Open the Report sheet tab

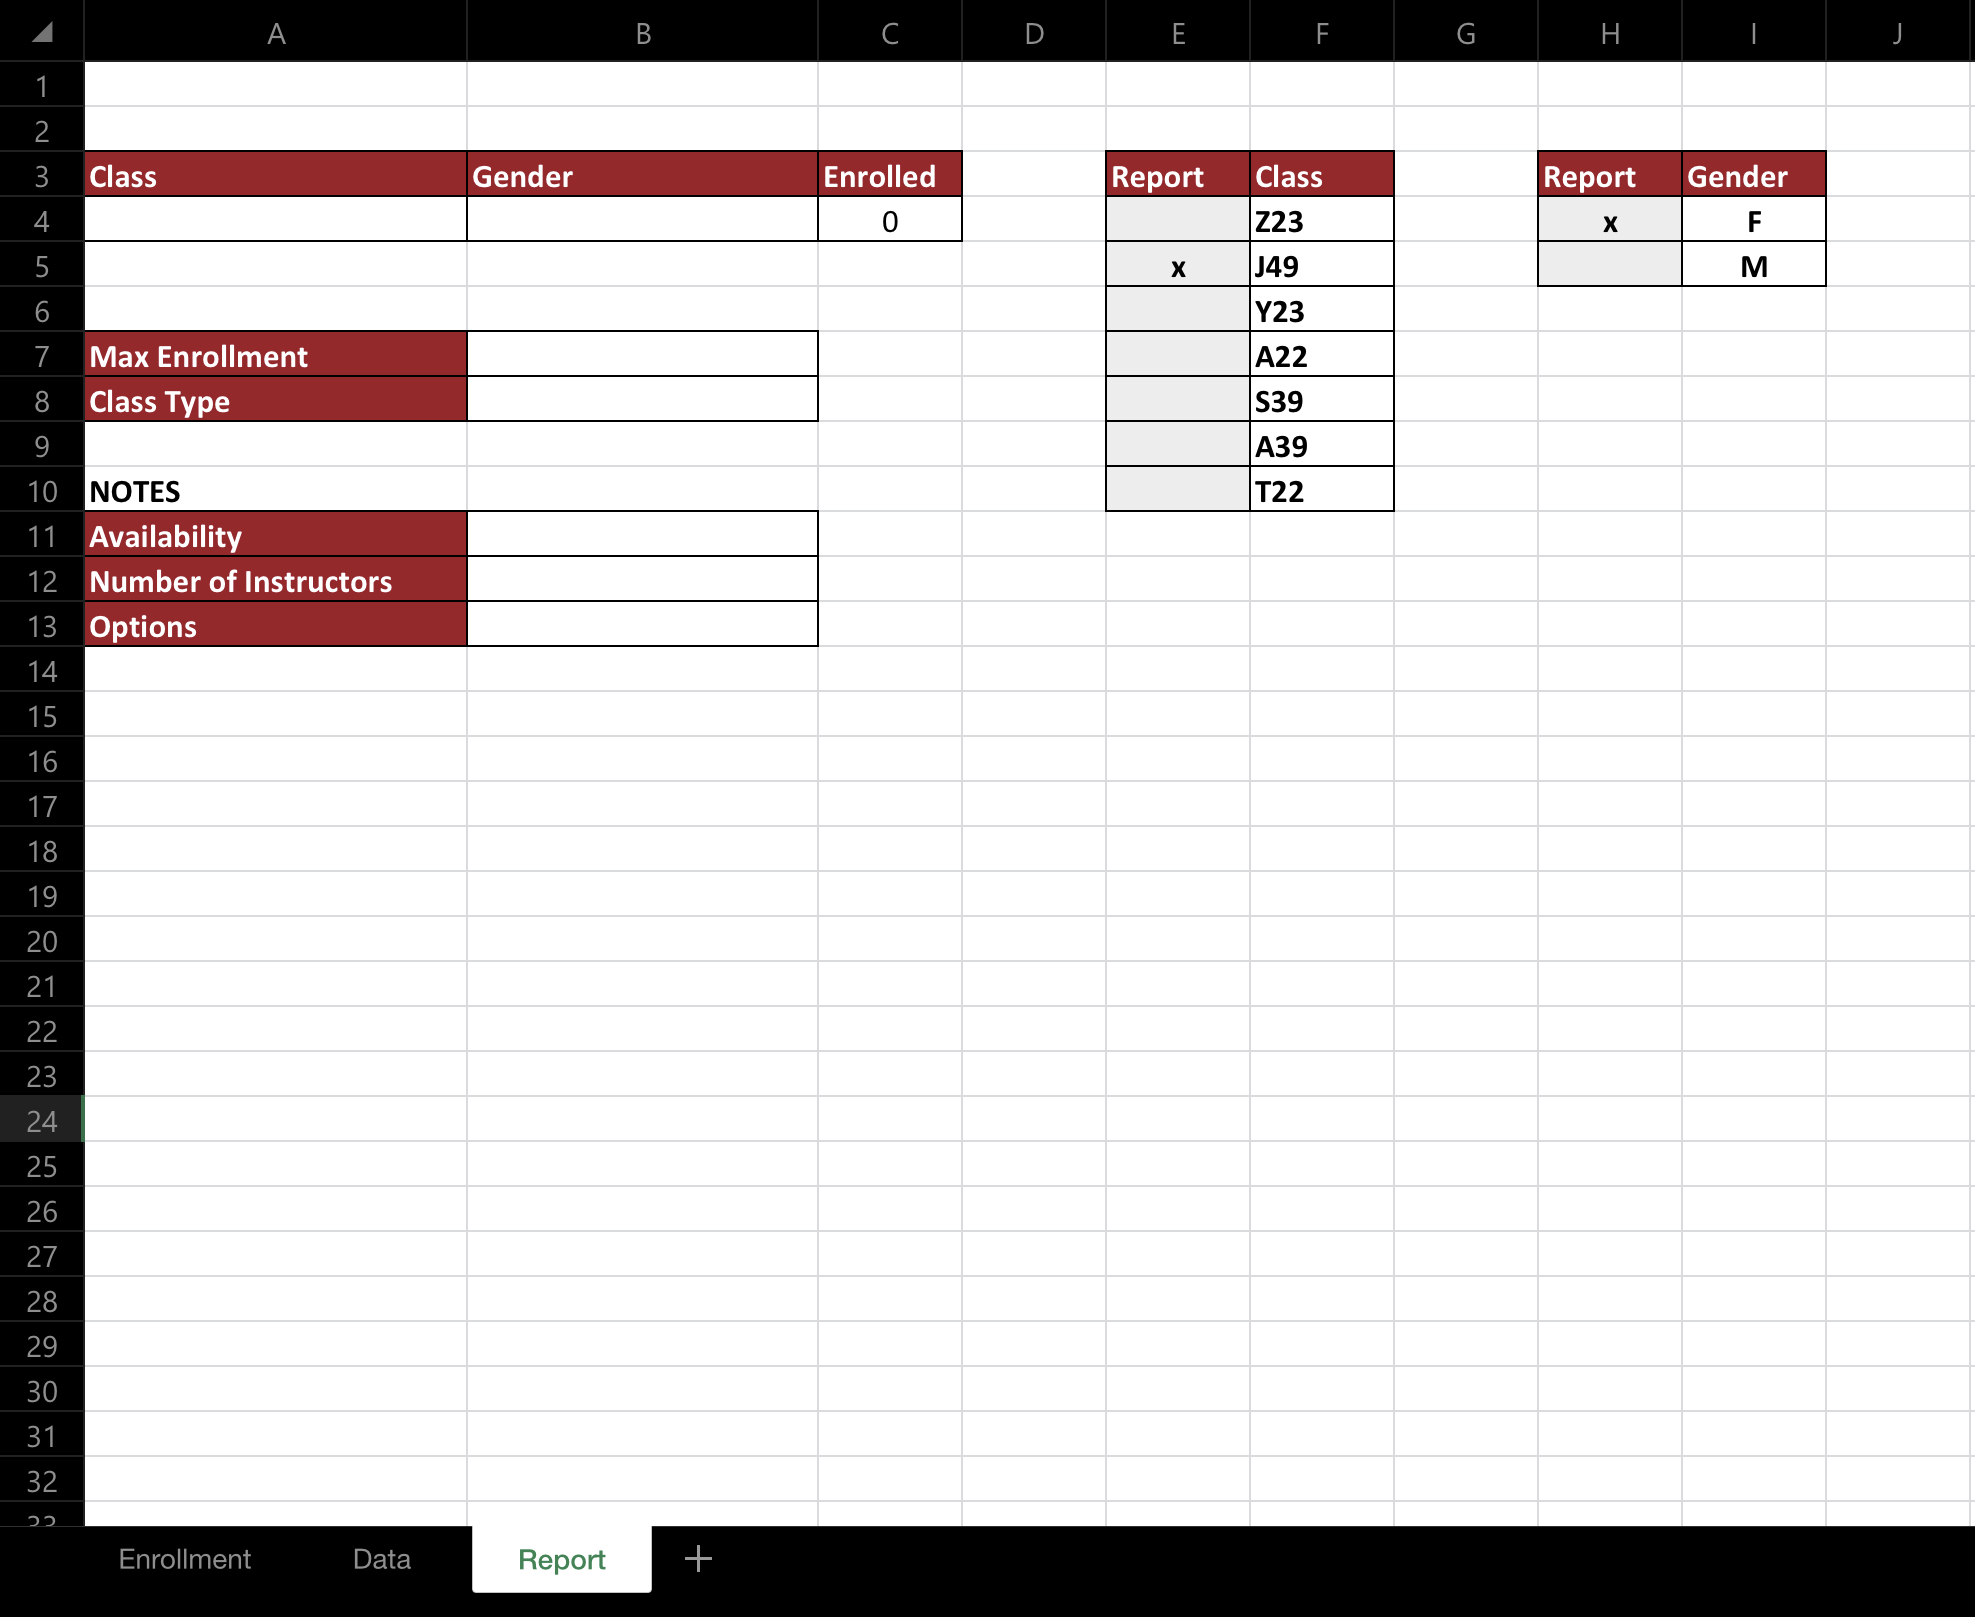[x=561, y=1559]
